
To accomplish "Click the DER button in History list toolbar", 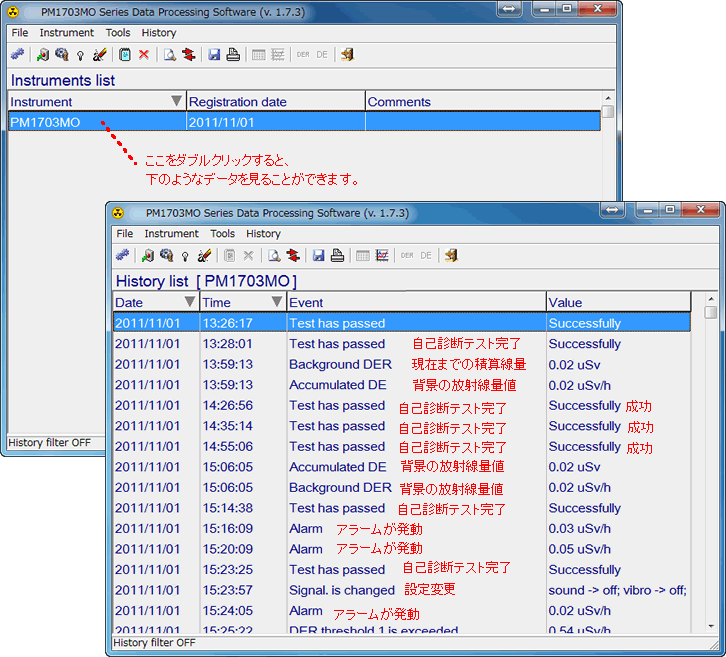I will click(407, 255).
